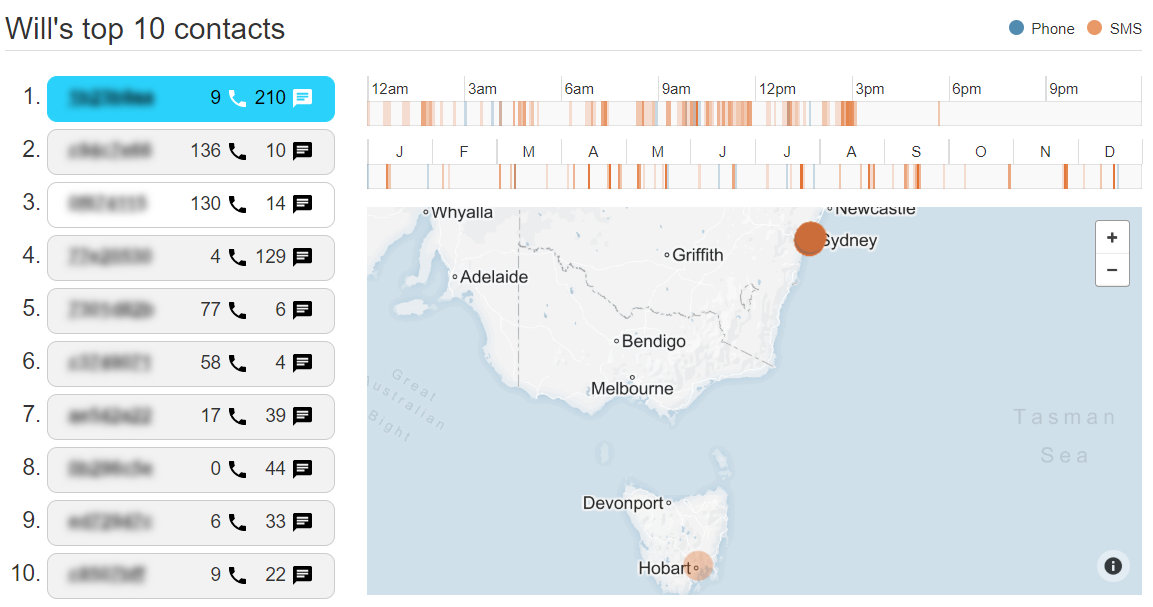
Task: Click the phone icon in contact row 1
Action: pos(237,98)
